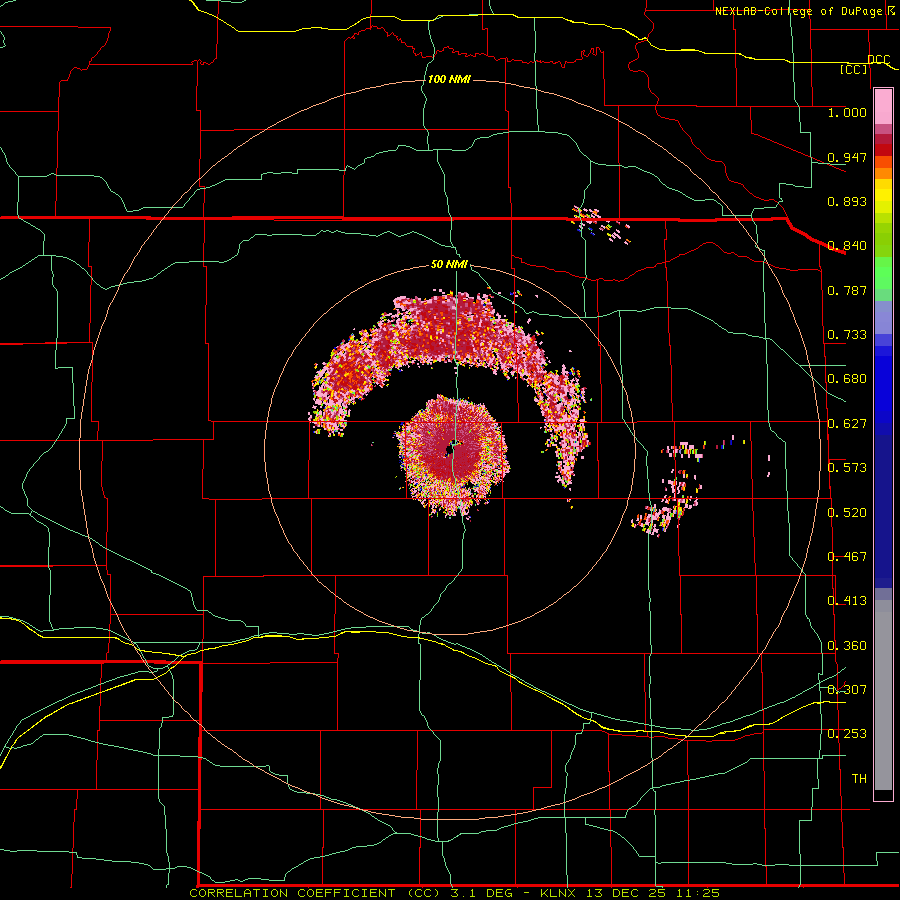Click the 0.253 color scale value
This screenshot has height=900, width=900.
[847, 734]
